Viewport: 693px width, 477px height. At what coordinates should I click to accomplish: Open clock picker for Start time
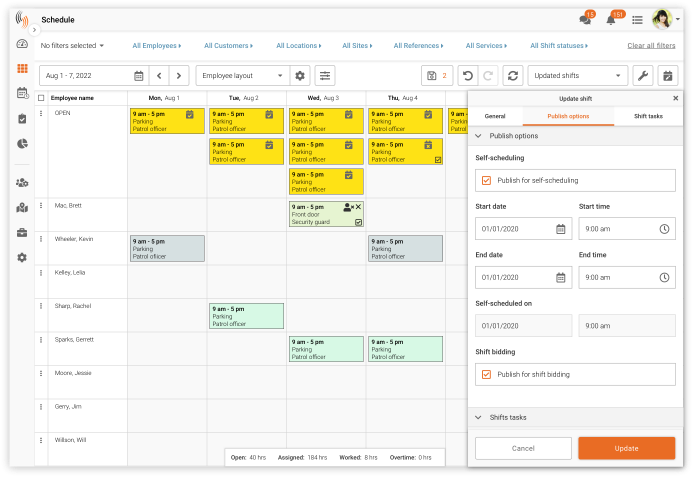pos(664,229)
